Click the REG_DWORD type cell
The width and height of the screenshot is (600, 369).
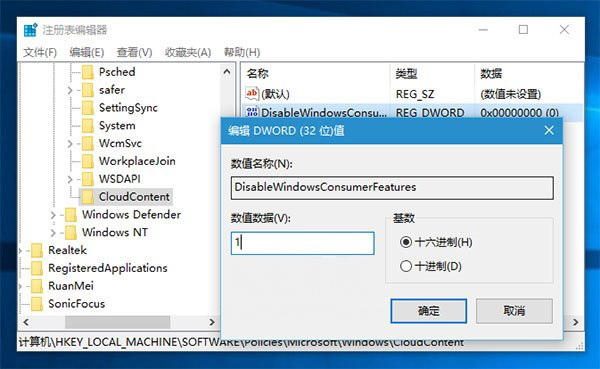(430, 113)
